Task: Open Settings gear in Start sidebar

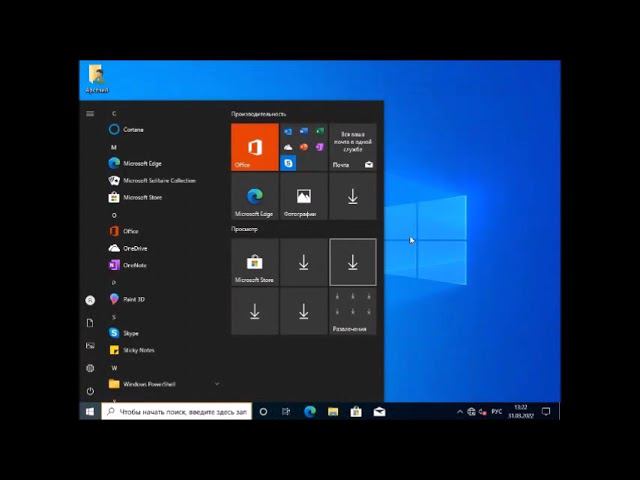Action: point(90,368)
